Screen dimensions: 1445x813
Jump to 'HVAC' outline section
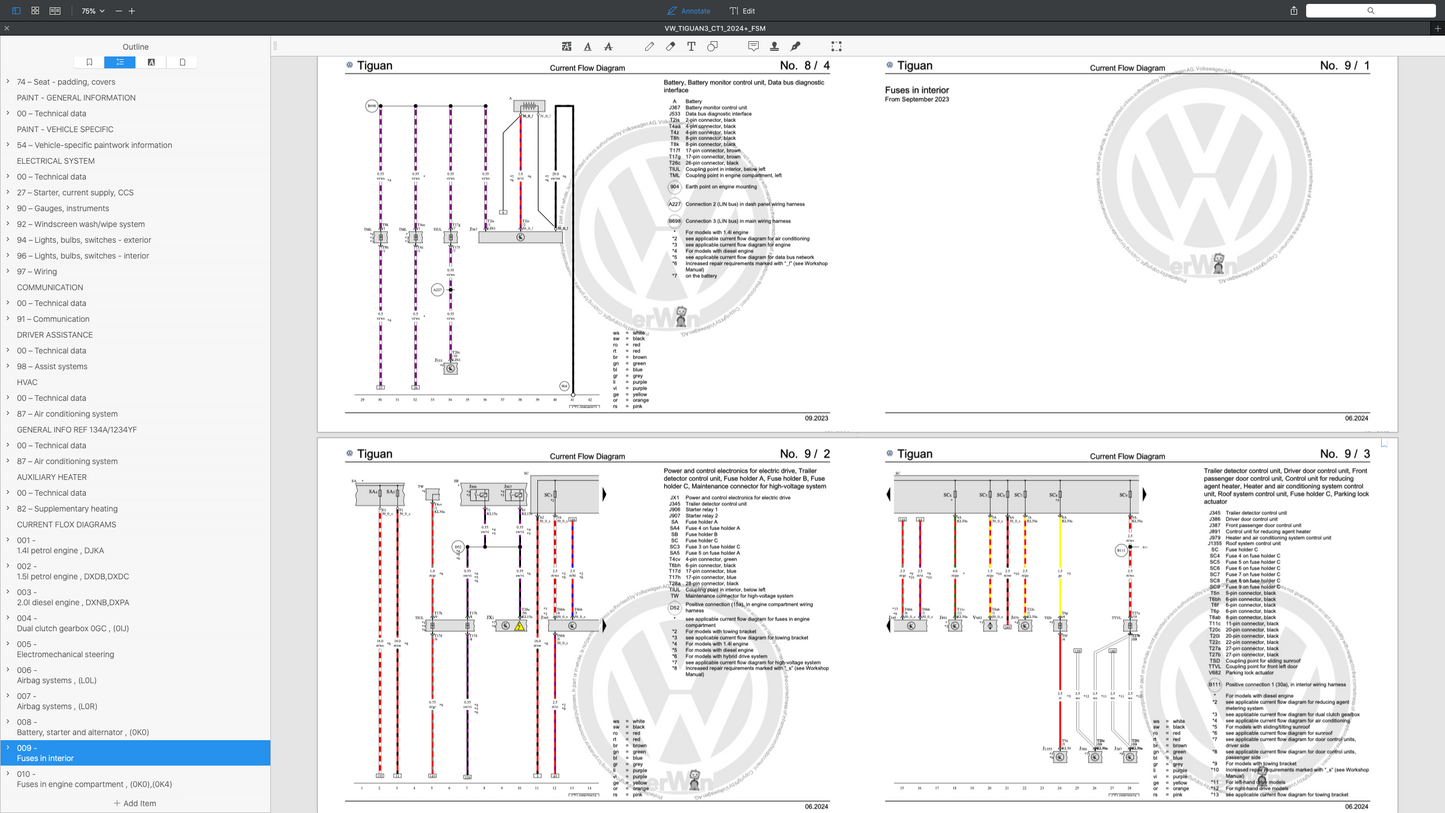click(x=27, y=382)
